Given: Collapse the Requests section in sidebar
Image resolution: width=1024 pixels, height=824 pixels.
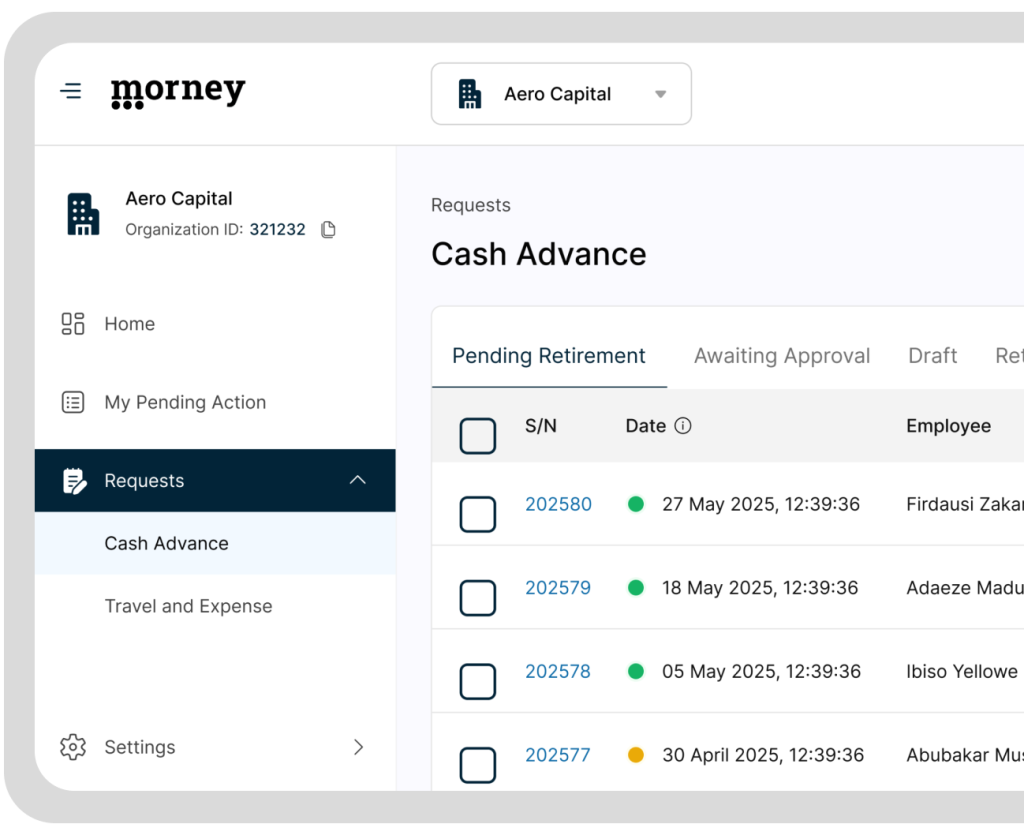Looking at the screenshot, I should (358, 480).
